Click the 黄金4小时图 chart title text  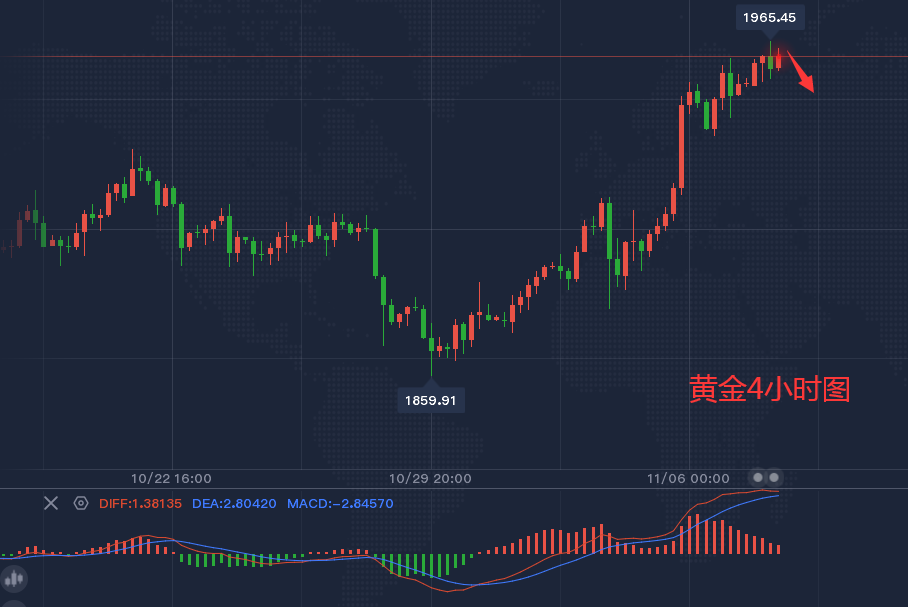click(x=770, y=389)
